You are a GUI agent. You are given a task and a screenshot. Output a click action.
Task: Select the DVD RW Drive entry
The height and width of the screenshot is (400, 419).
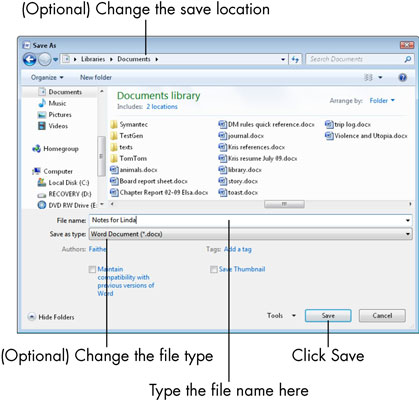[x=67, y=205]
